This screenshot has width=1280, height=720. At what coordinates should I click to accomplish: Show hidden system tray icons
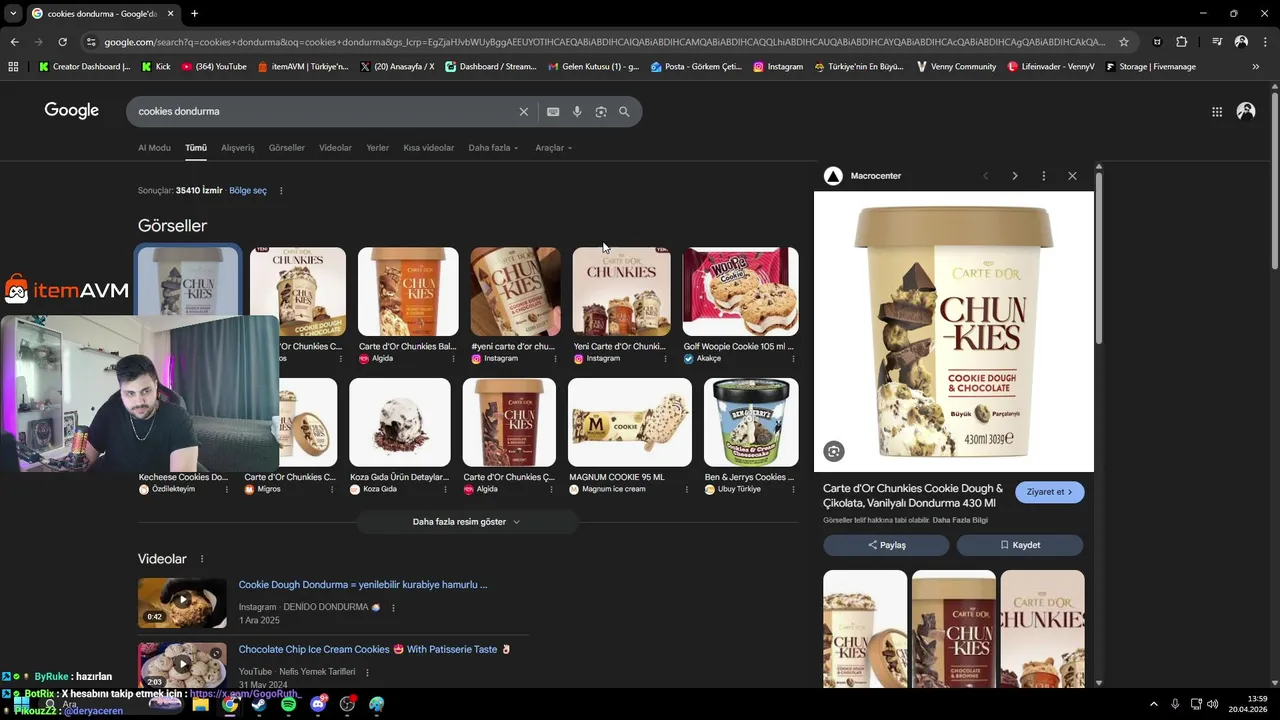[1153, 704]
